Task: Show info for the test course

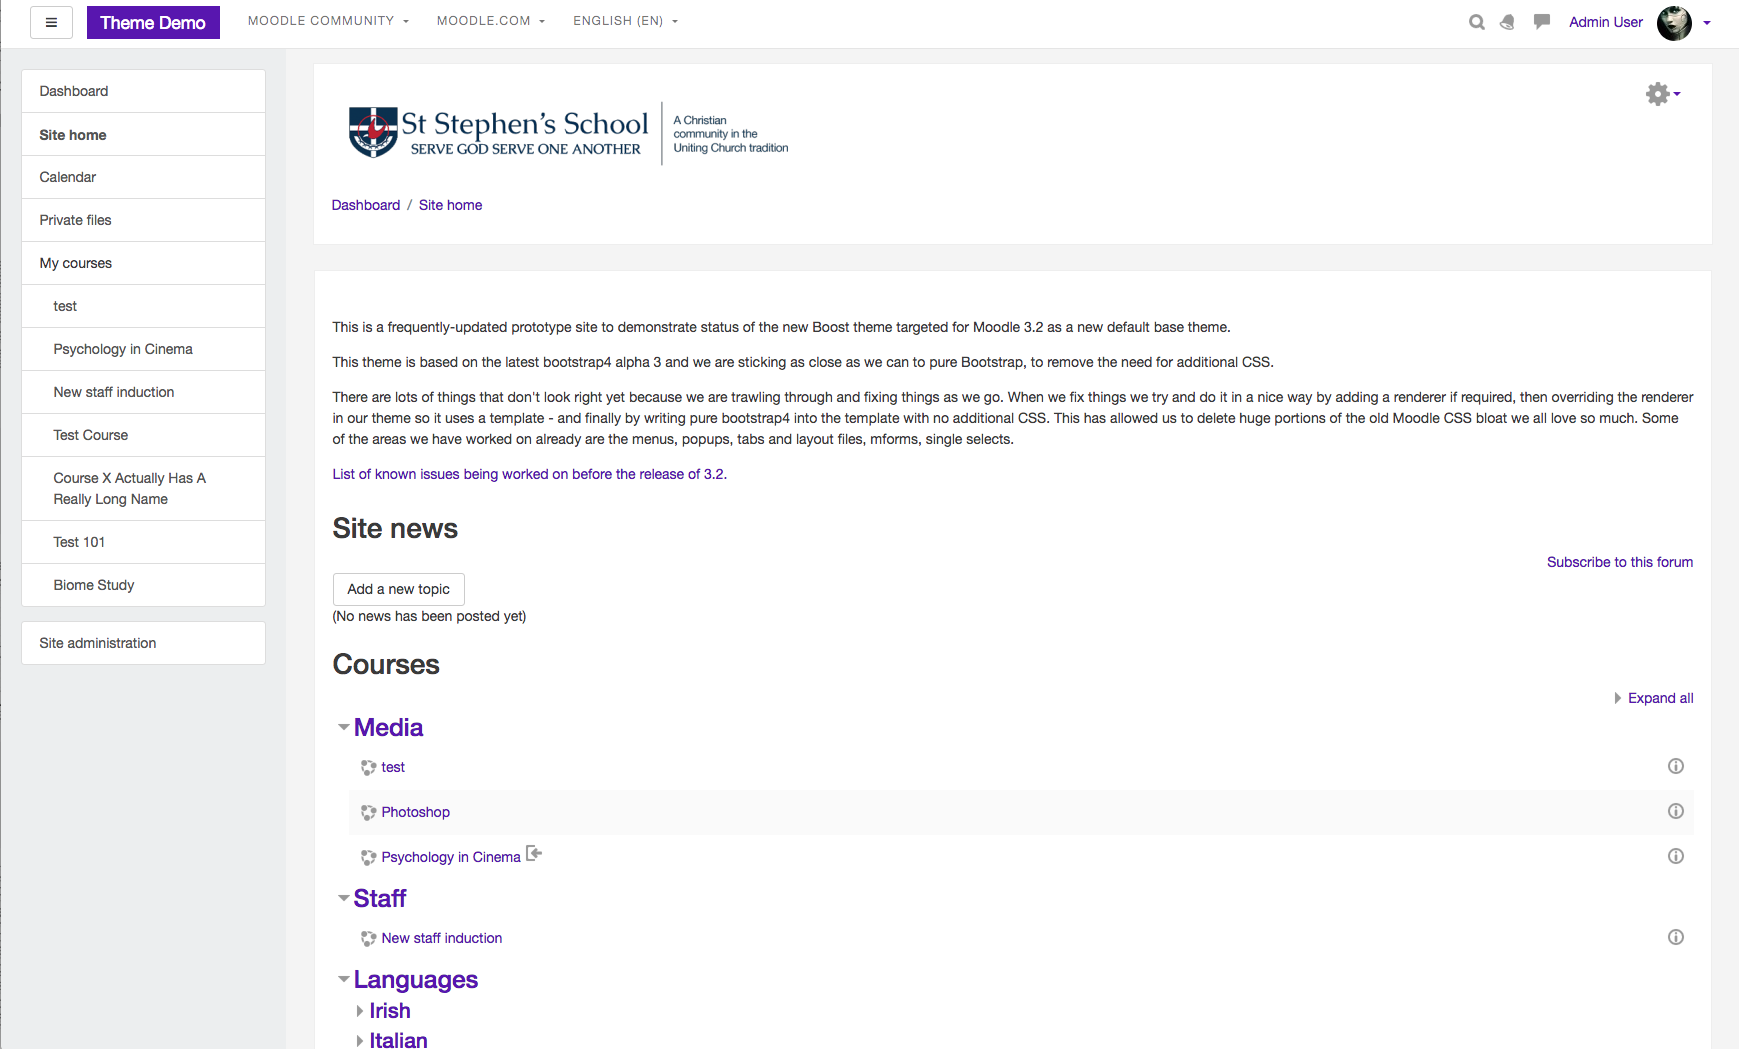Action: (x=1676, y=766)
